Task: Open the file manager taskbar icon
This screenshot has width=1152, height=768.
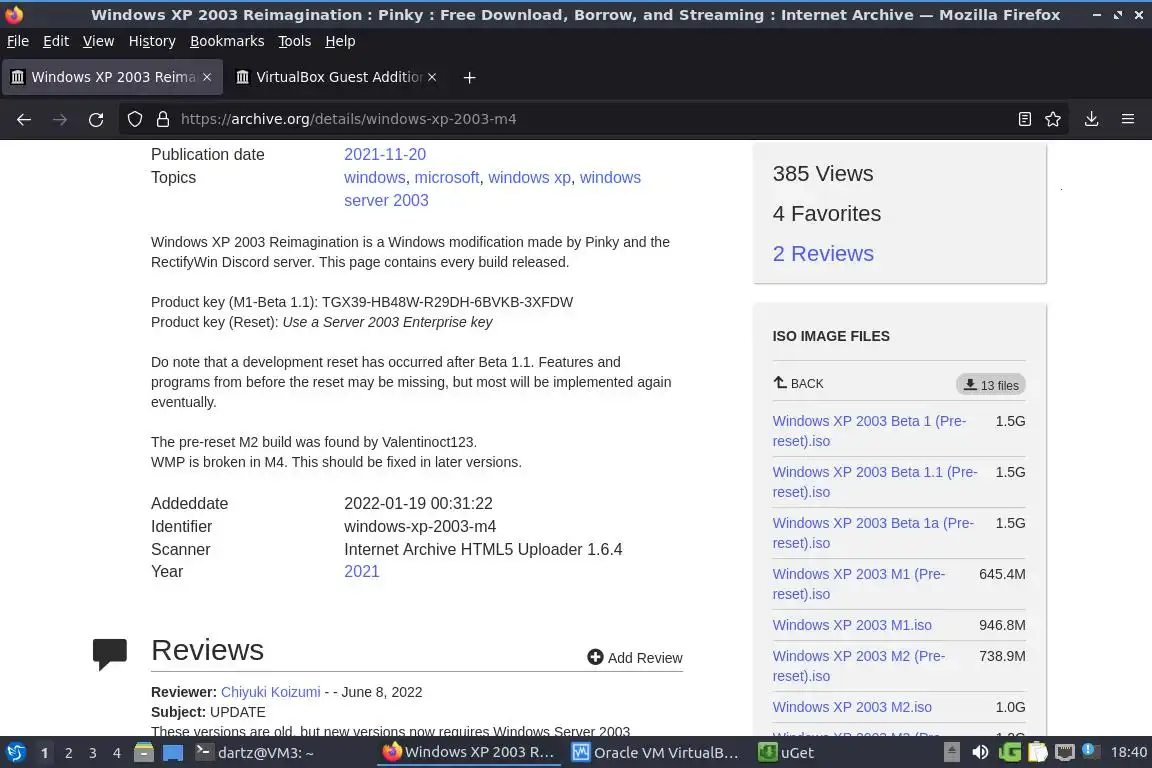Action: click(144, 753)
